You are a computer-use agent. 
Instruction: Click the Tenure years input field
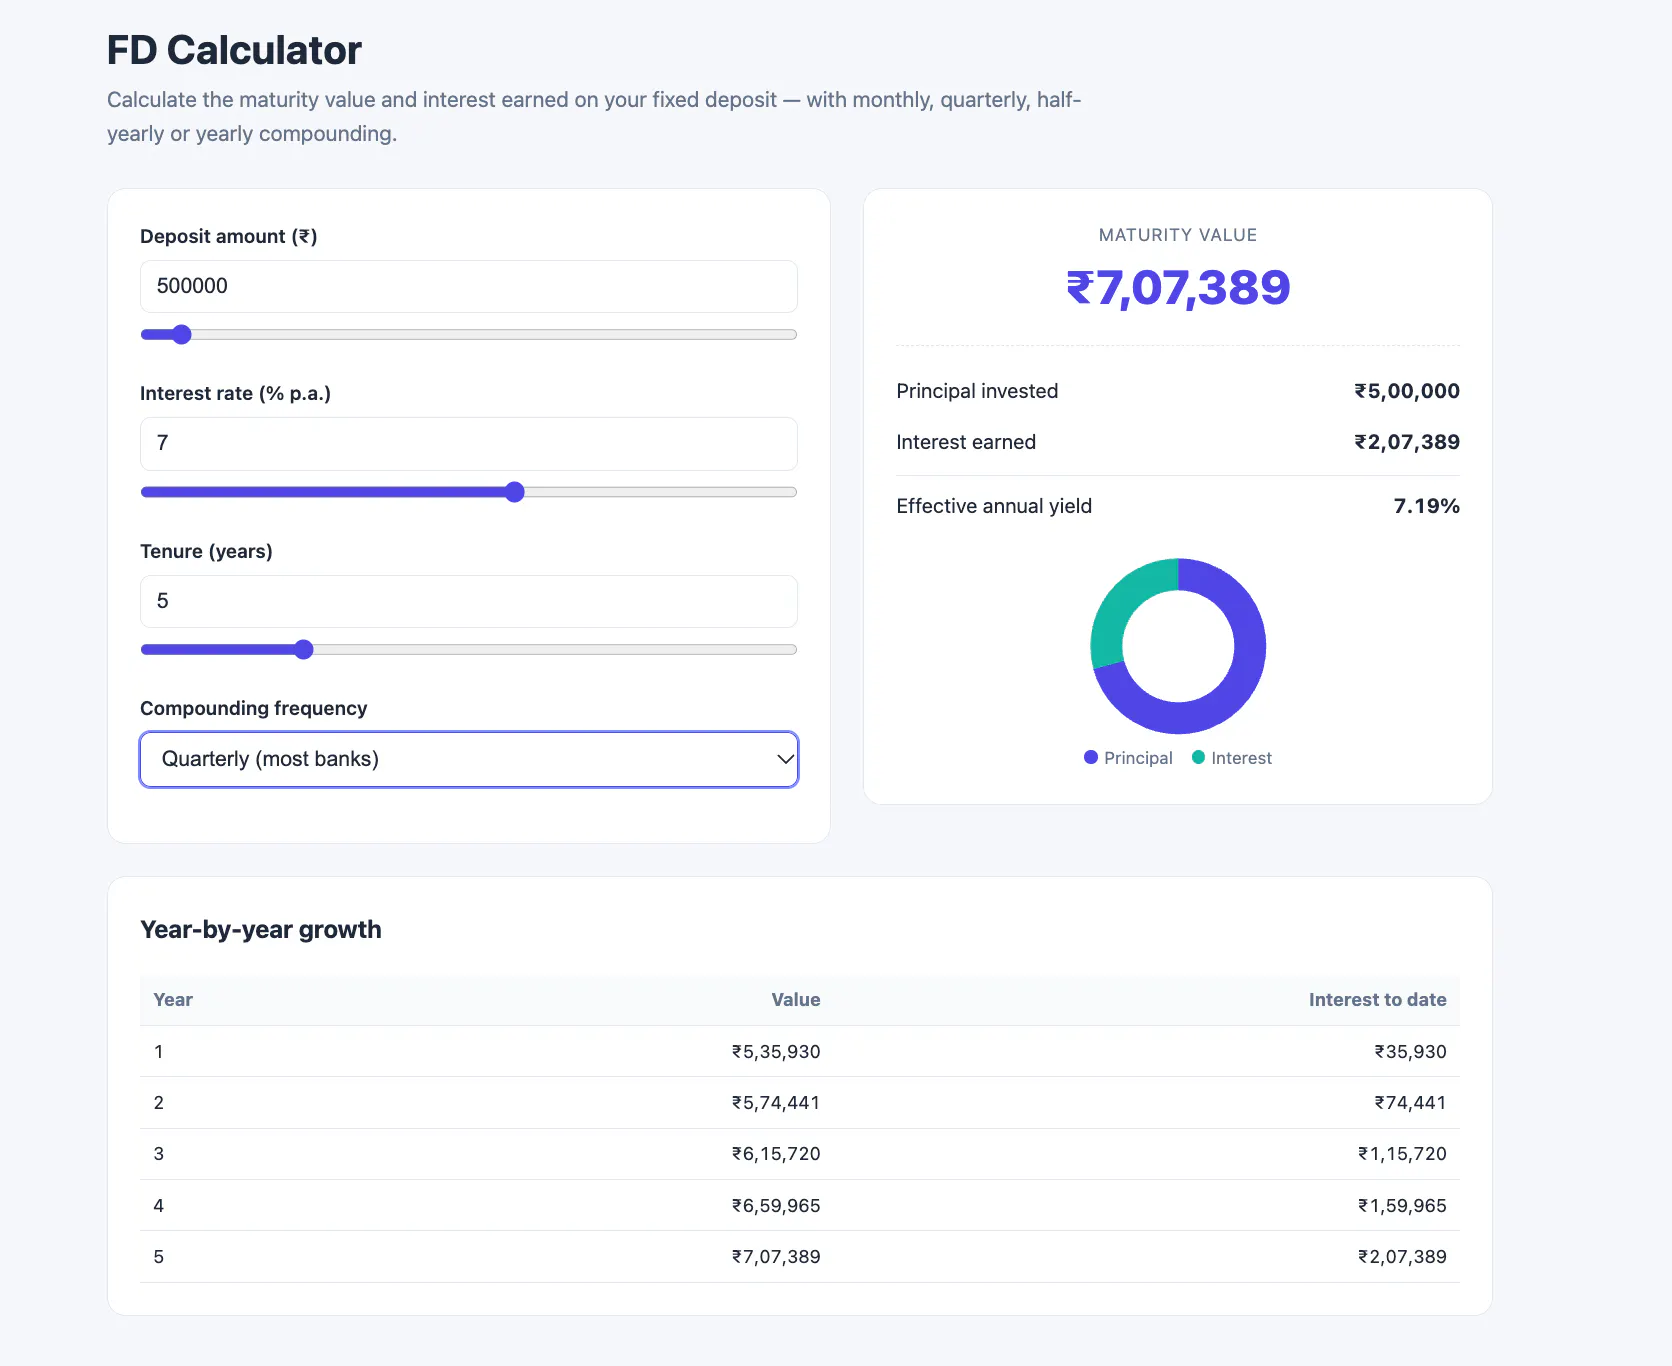(468, 601)
